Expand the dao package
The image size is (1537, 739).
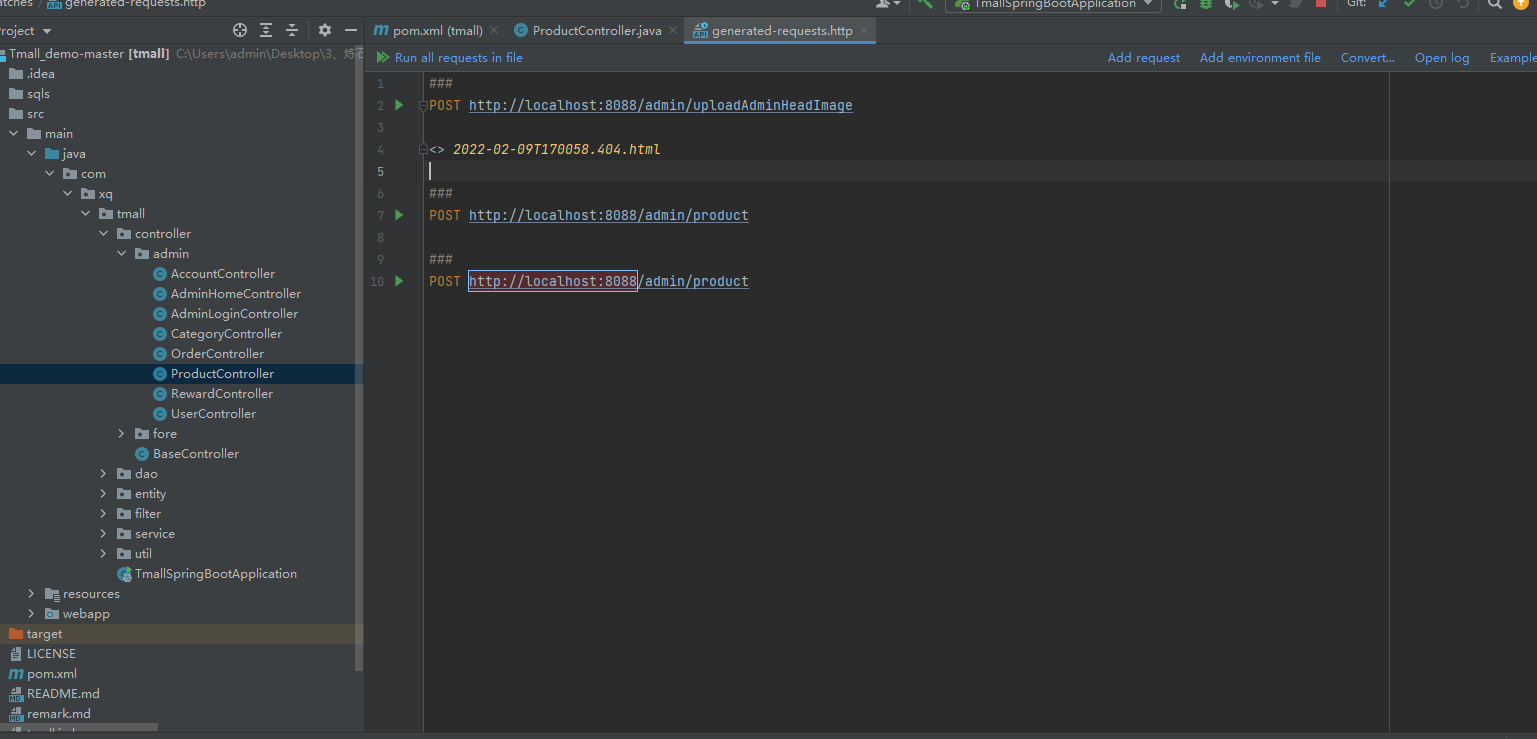click(x=104, y=474)
